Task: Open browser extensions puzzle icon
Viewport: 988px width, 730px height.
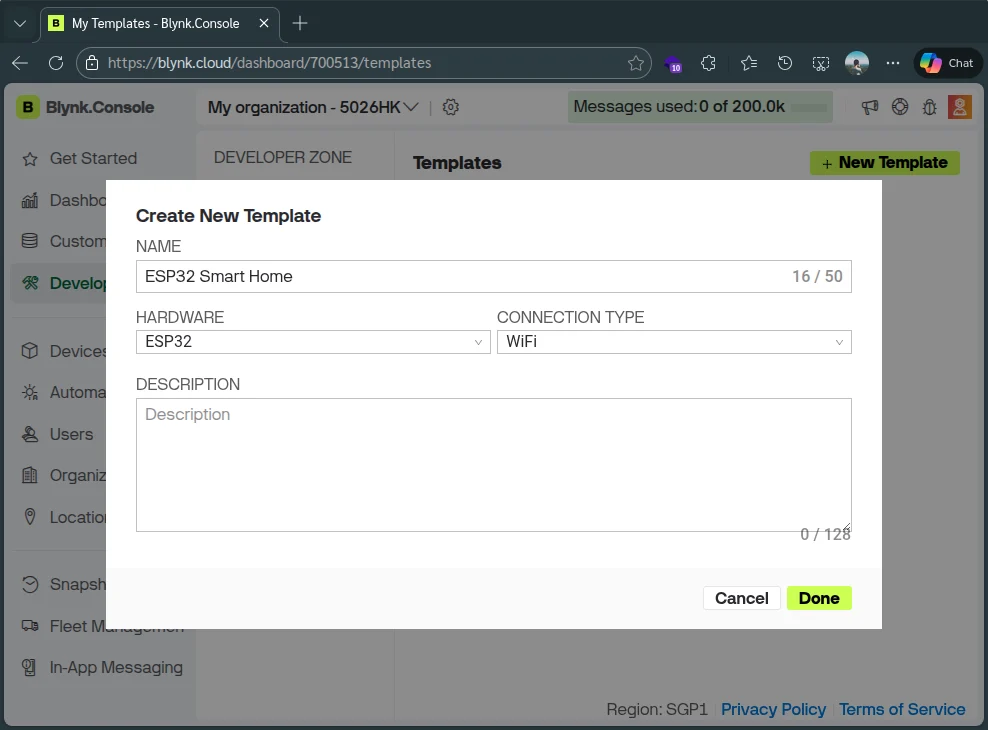Action: click(709, 63)
